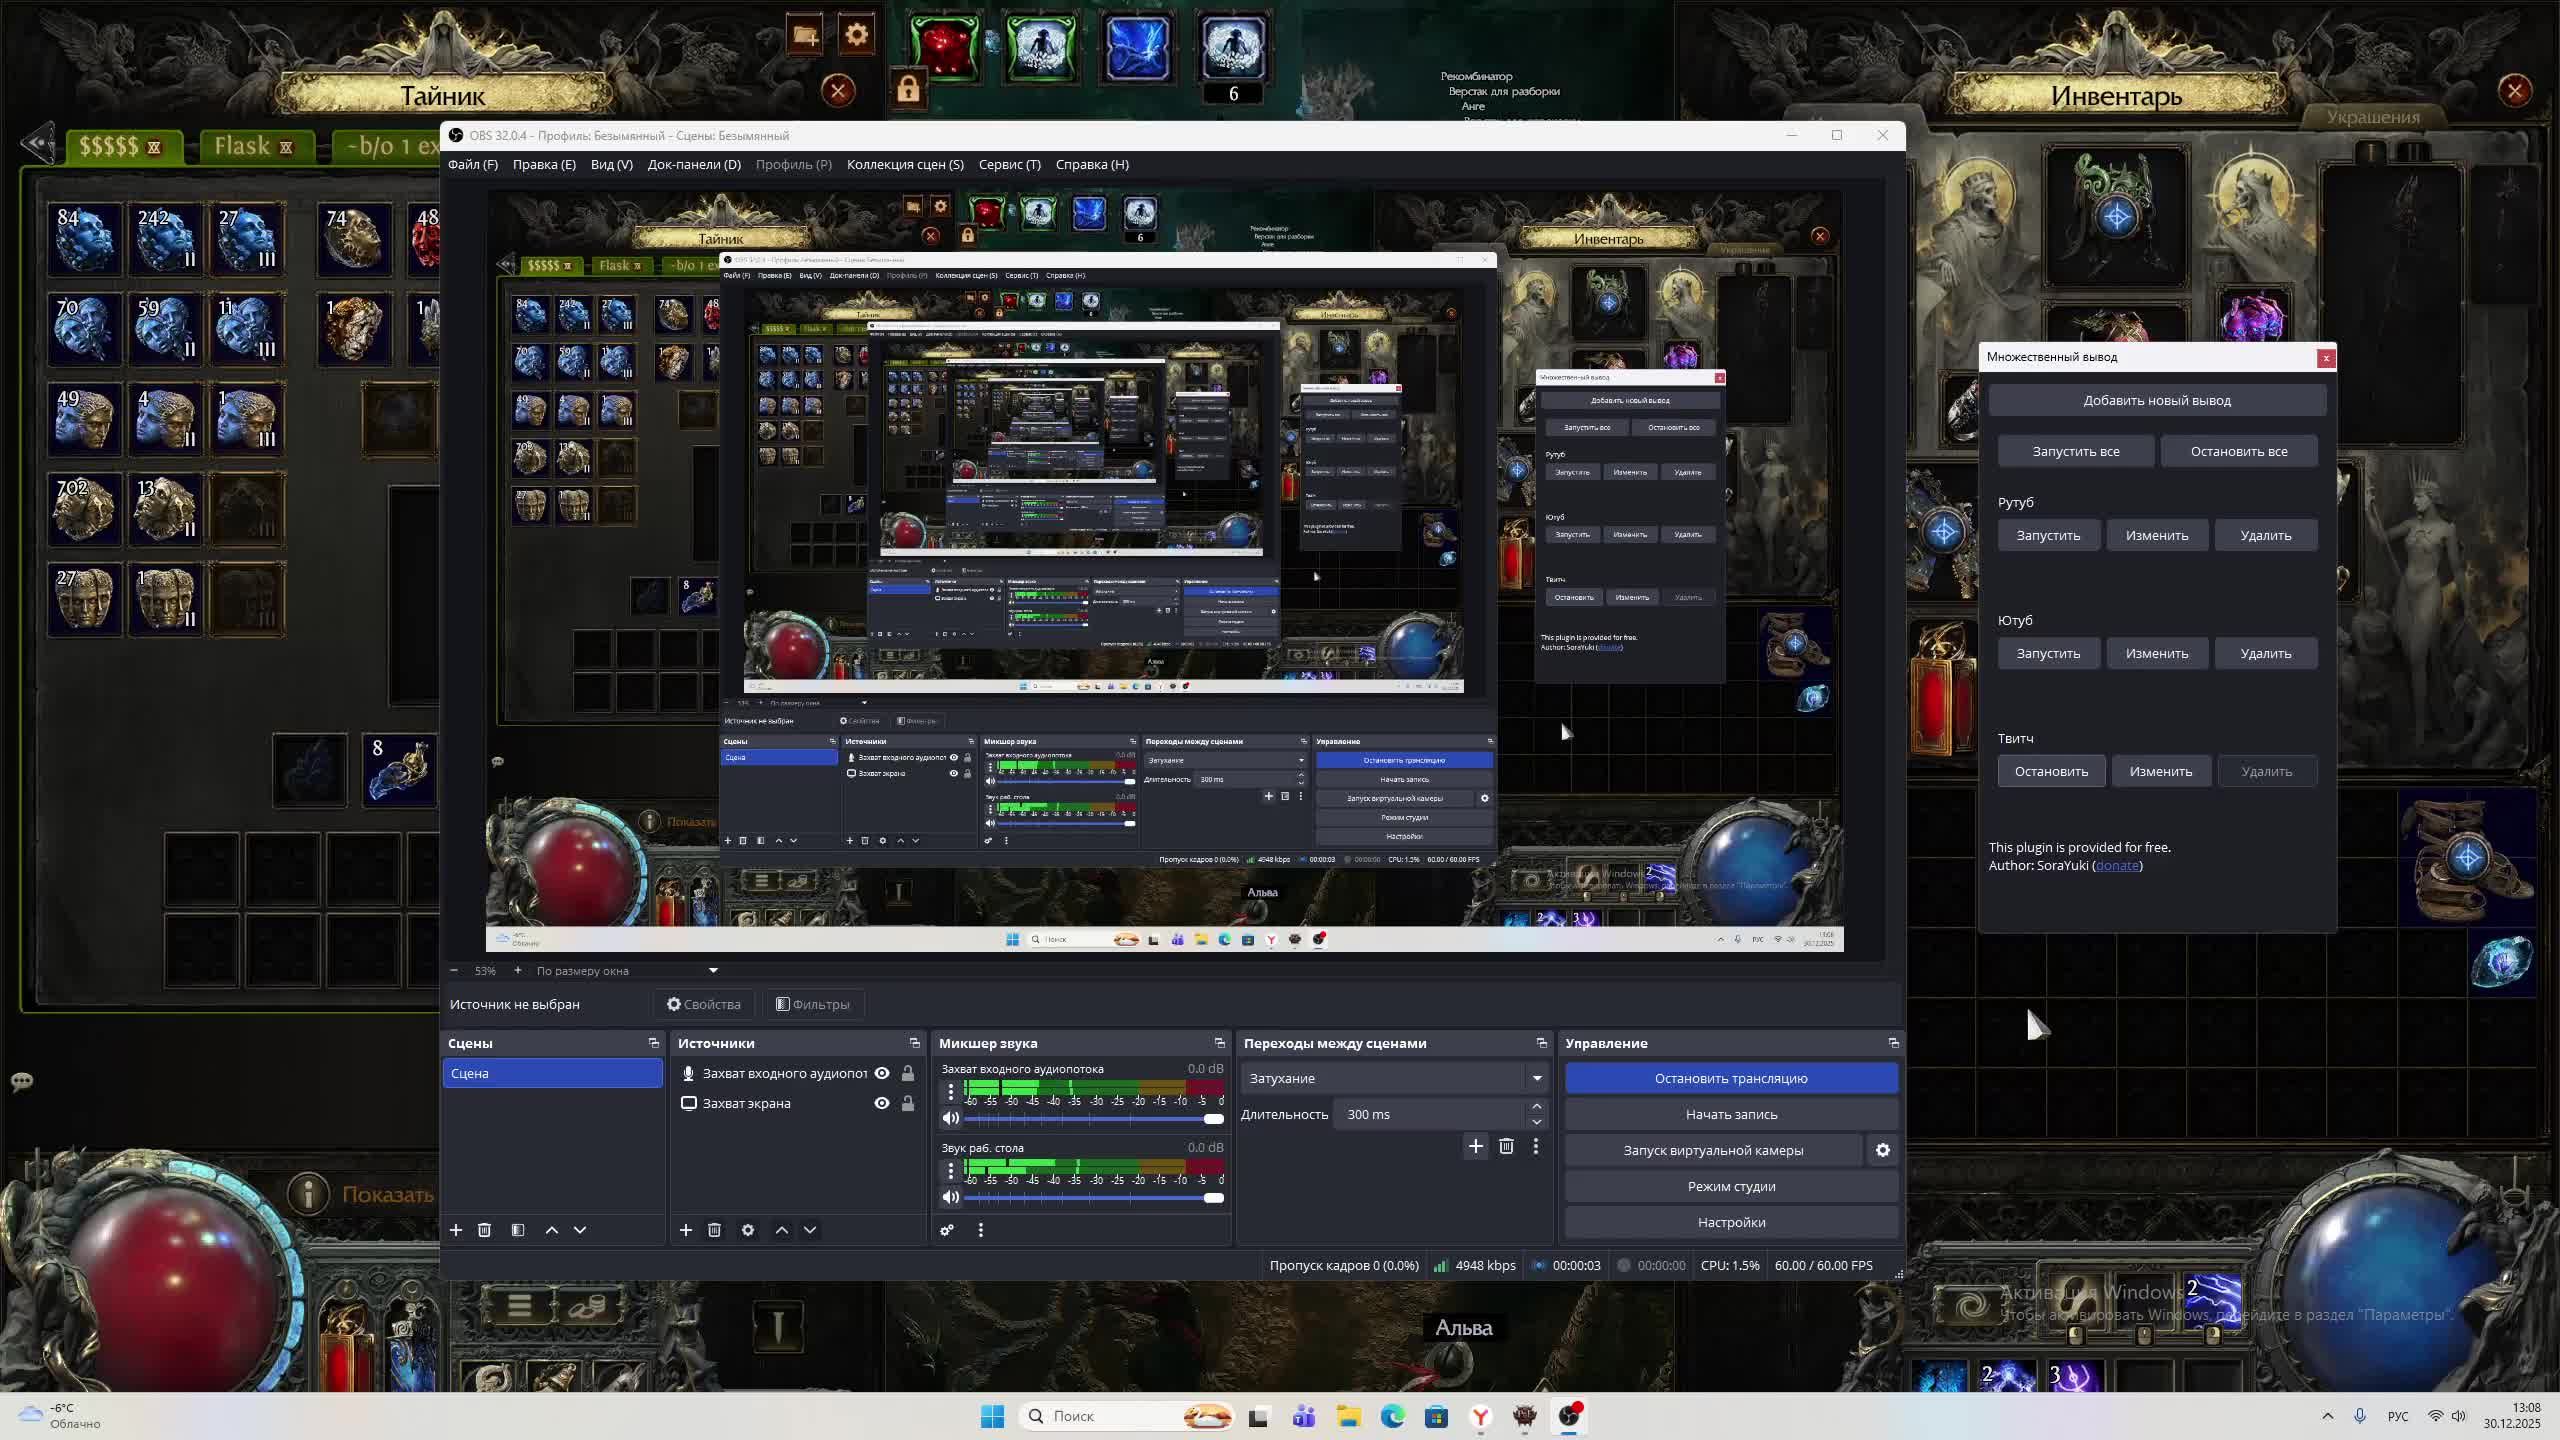Click the add scene plus icon
The image size is (2560, 1440).
[x=456, y=1230]
